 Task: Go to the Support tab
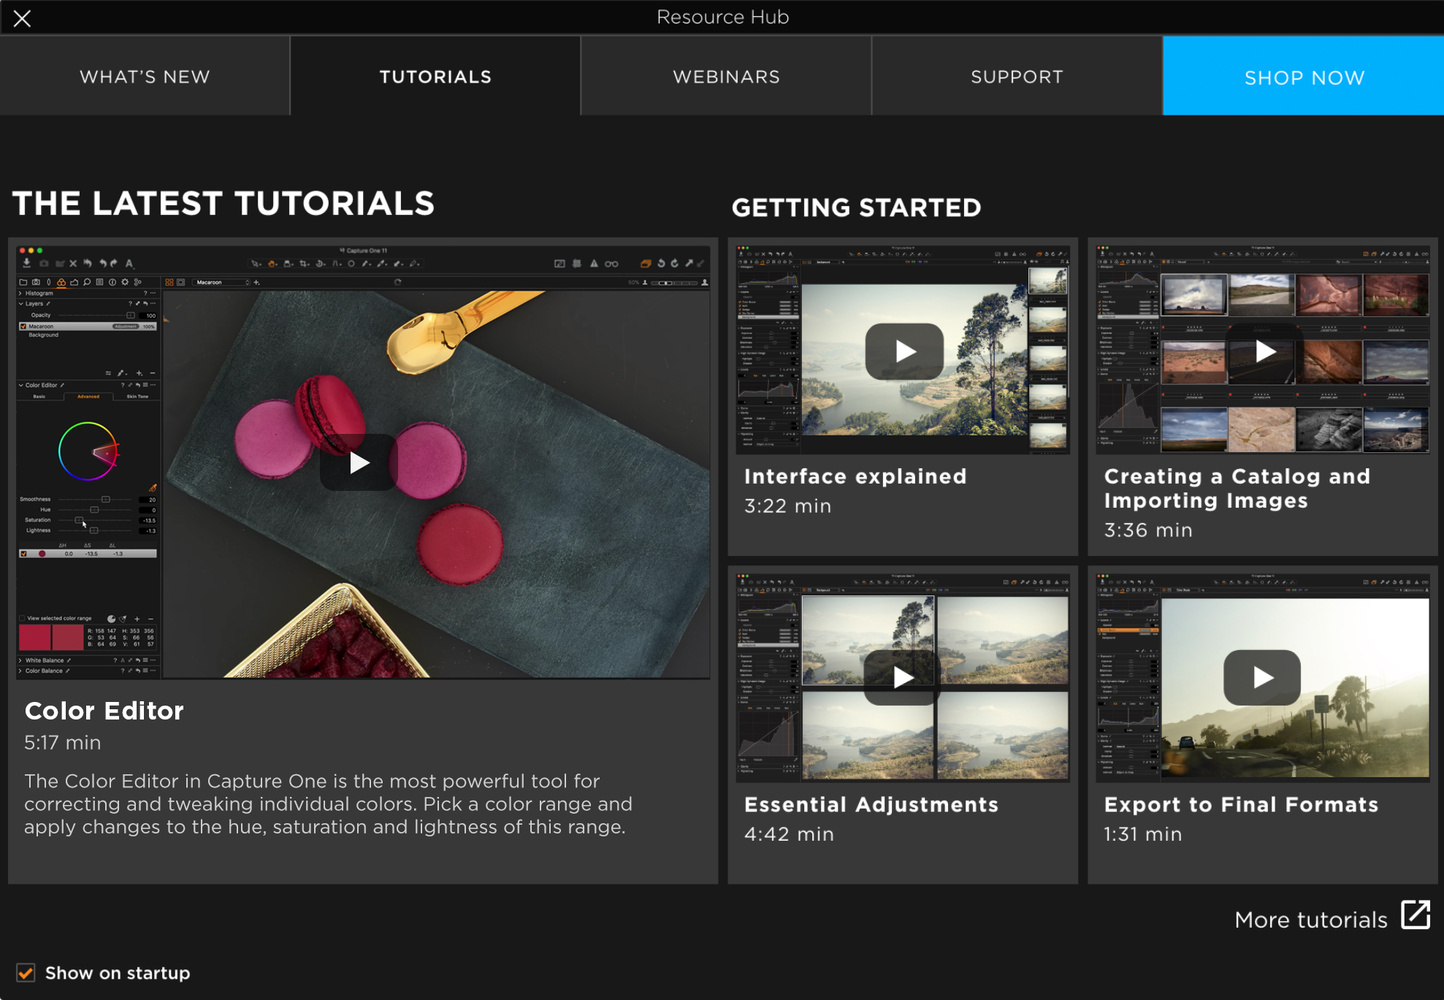tap(1016, 77)
